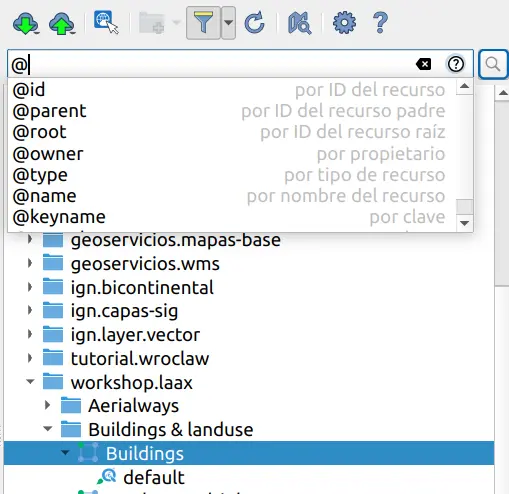The width and height of the screenshot is (509, 494).
Task: Click the tutorial.wroclaw folder icon
Action: (53, 357)
